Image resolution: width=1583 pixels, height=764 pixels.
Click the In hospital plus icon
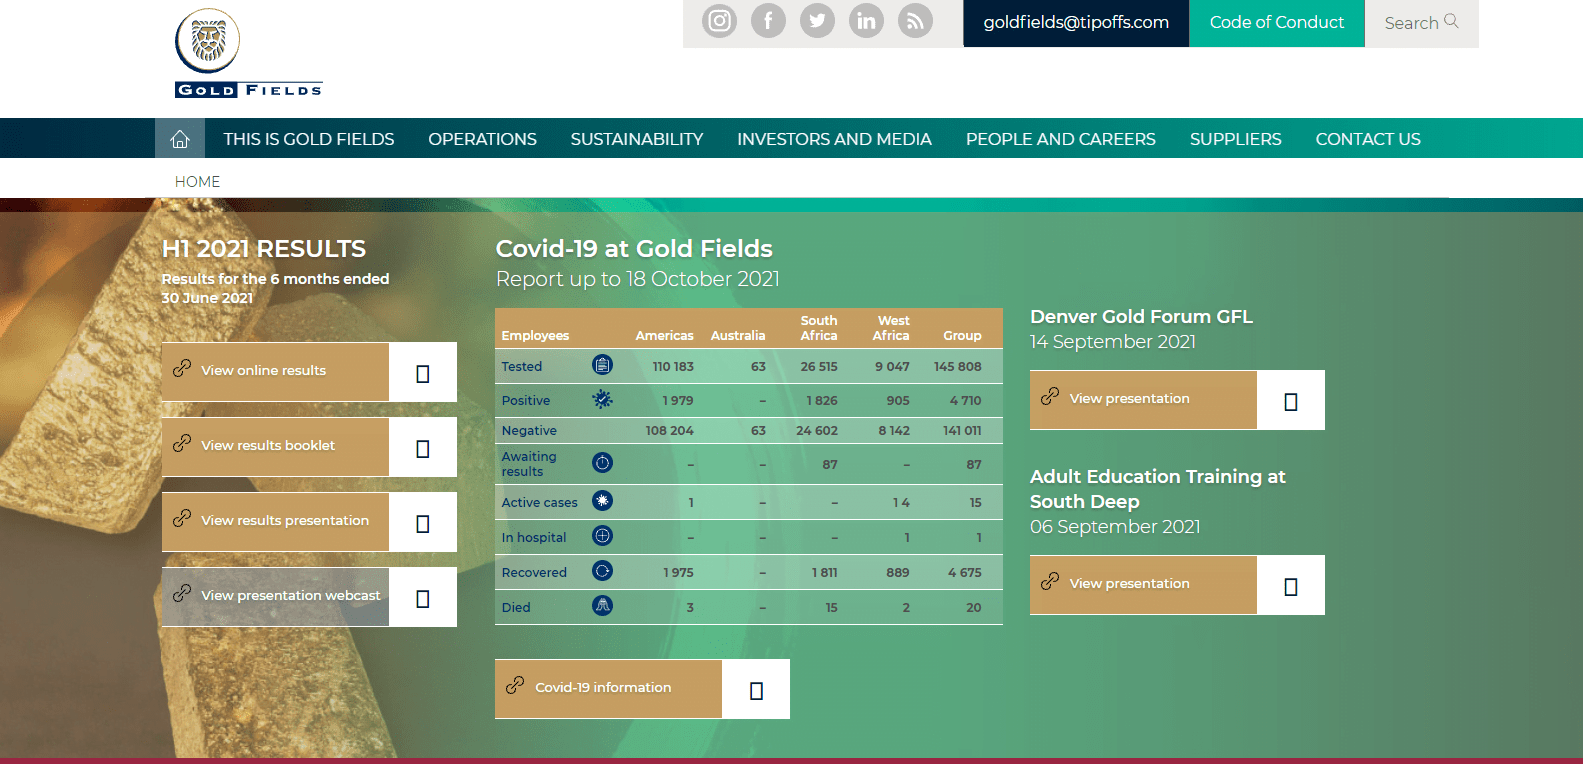[x=602, y=536]
